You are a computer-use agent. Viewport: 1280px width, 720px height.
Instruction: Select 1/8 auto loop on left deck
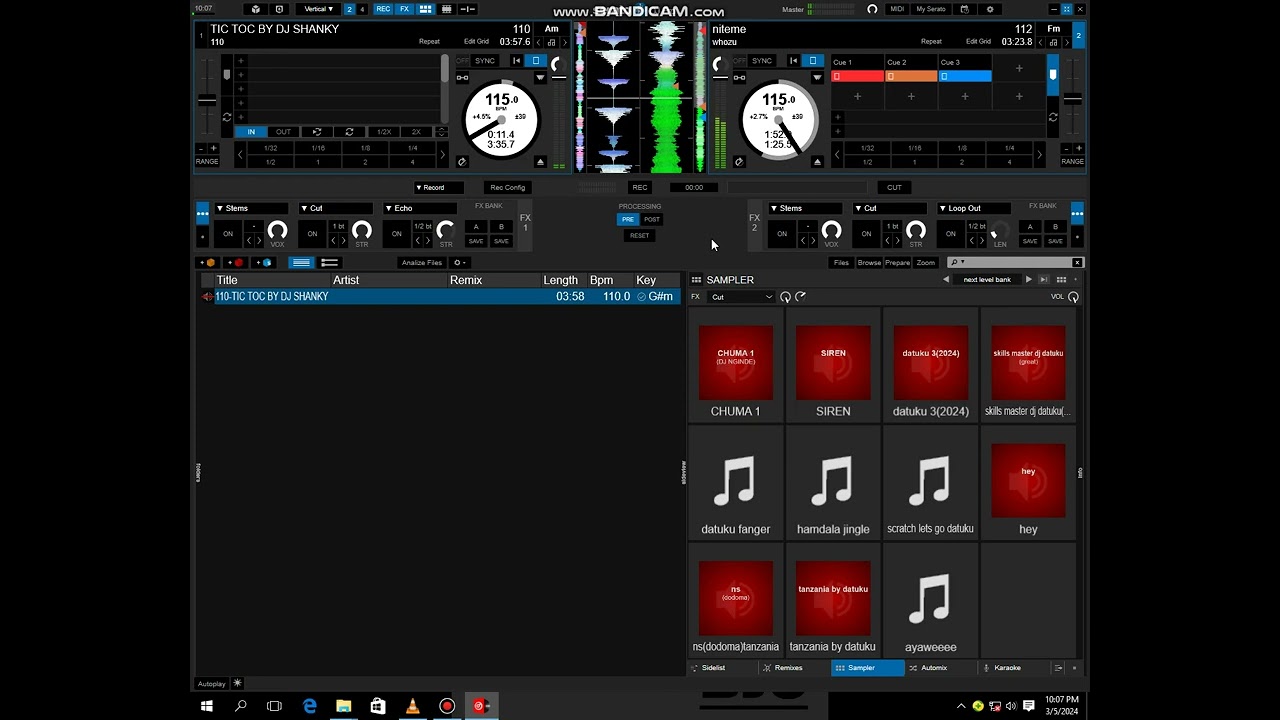click(365, 148)
